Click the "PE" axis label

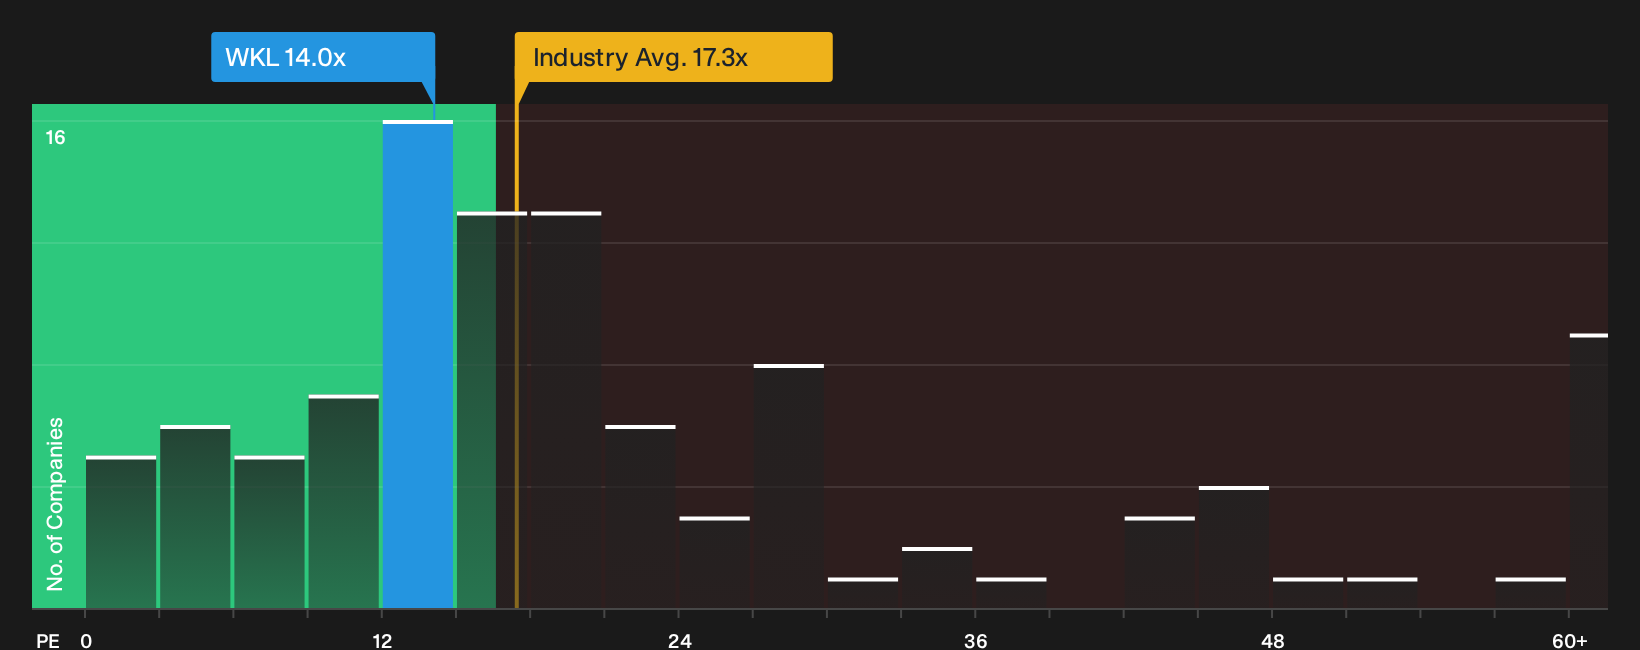(x=48, y=641)
